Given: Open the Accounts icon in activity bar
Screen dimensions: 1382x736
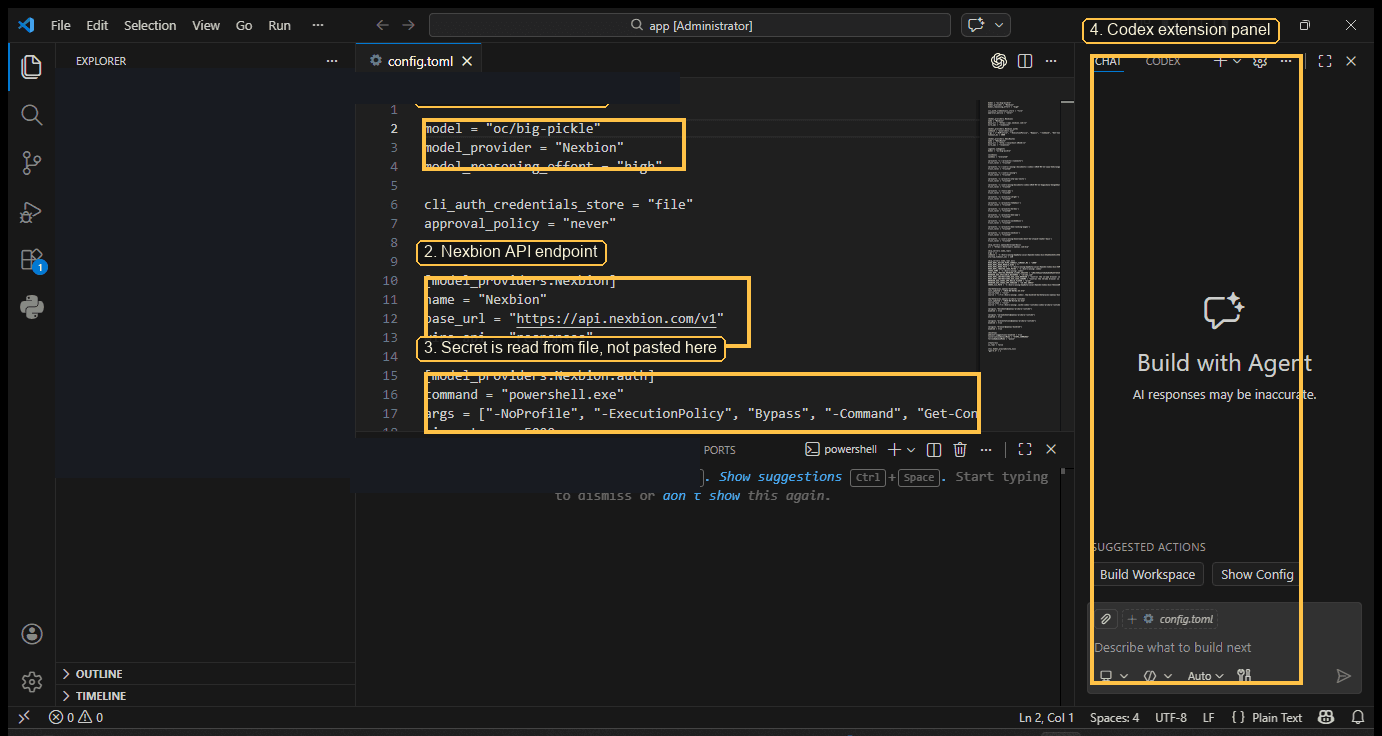Looking at the screenshot, I should click(x=31, y=634).
